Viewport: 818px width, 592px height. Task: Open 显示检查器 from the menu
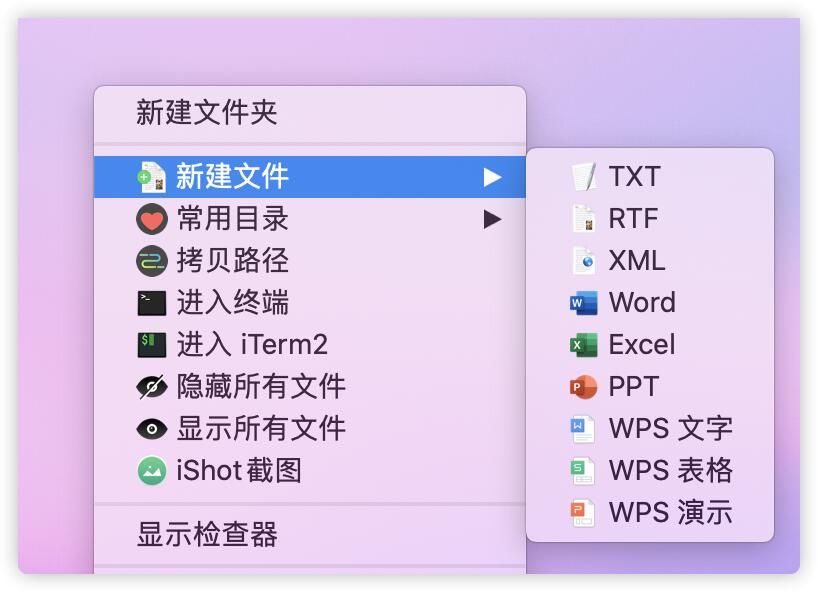pos(310,535)
